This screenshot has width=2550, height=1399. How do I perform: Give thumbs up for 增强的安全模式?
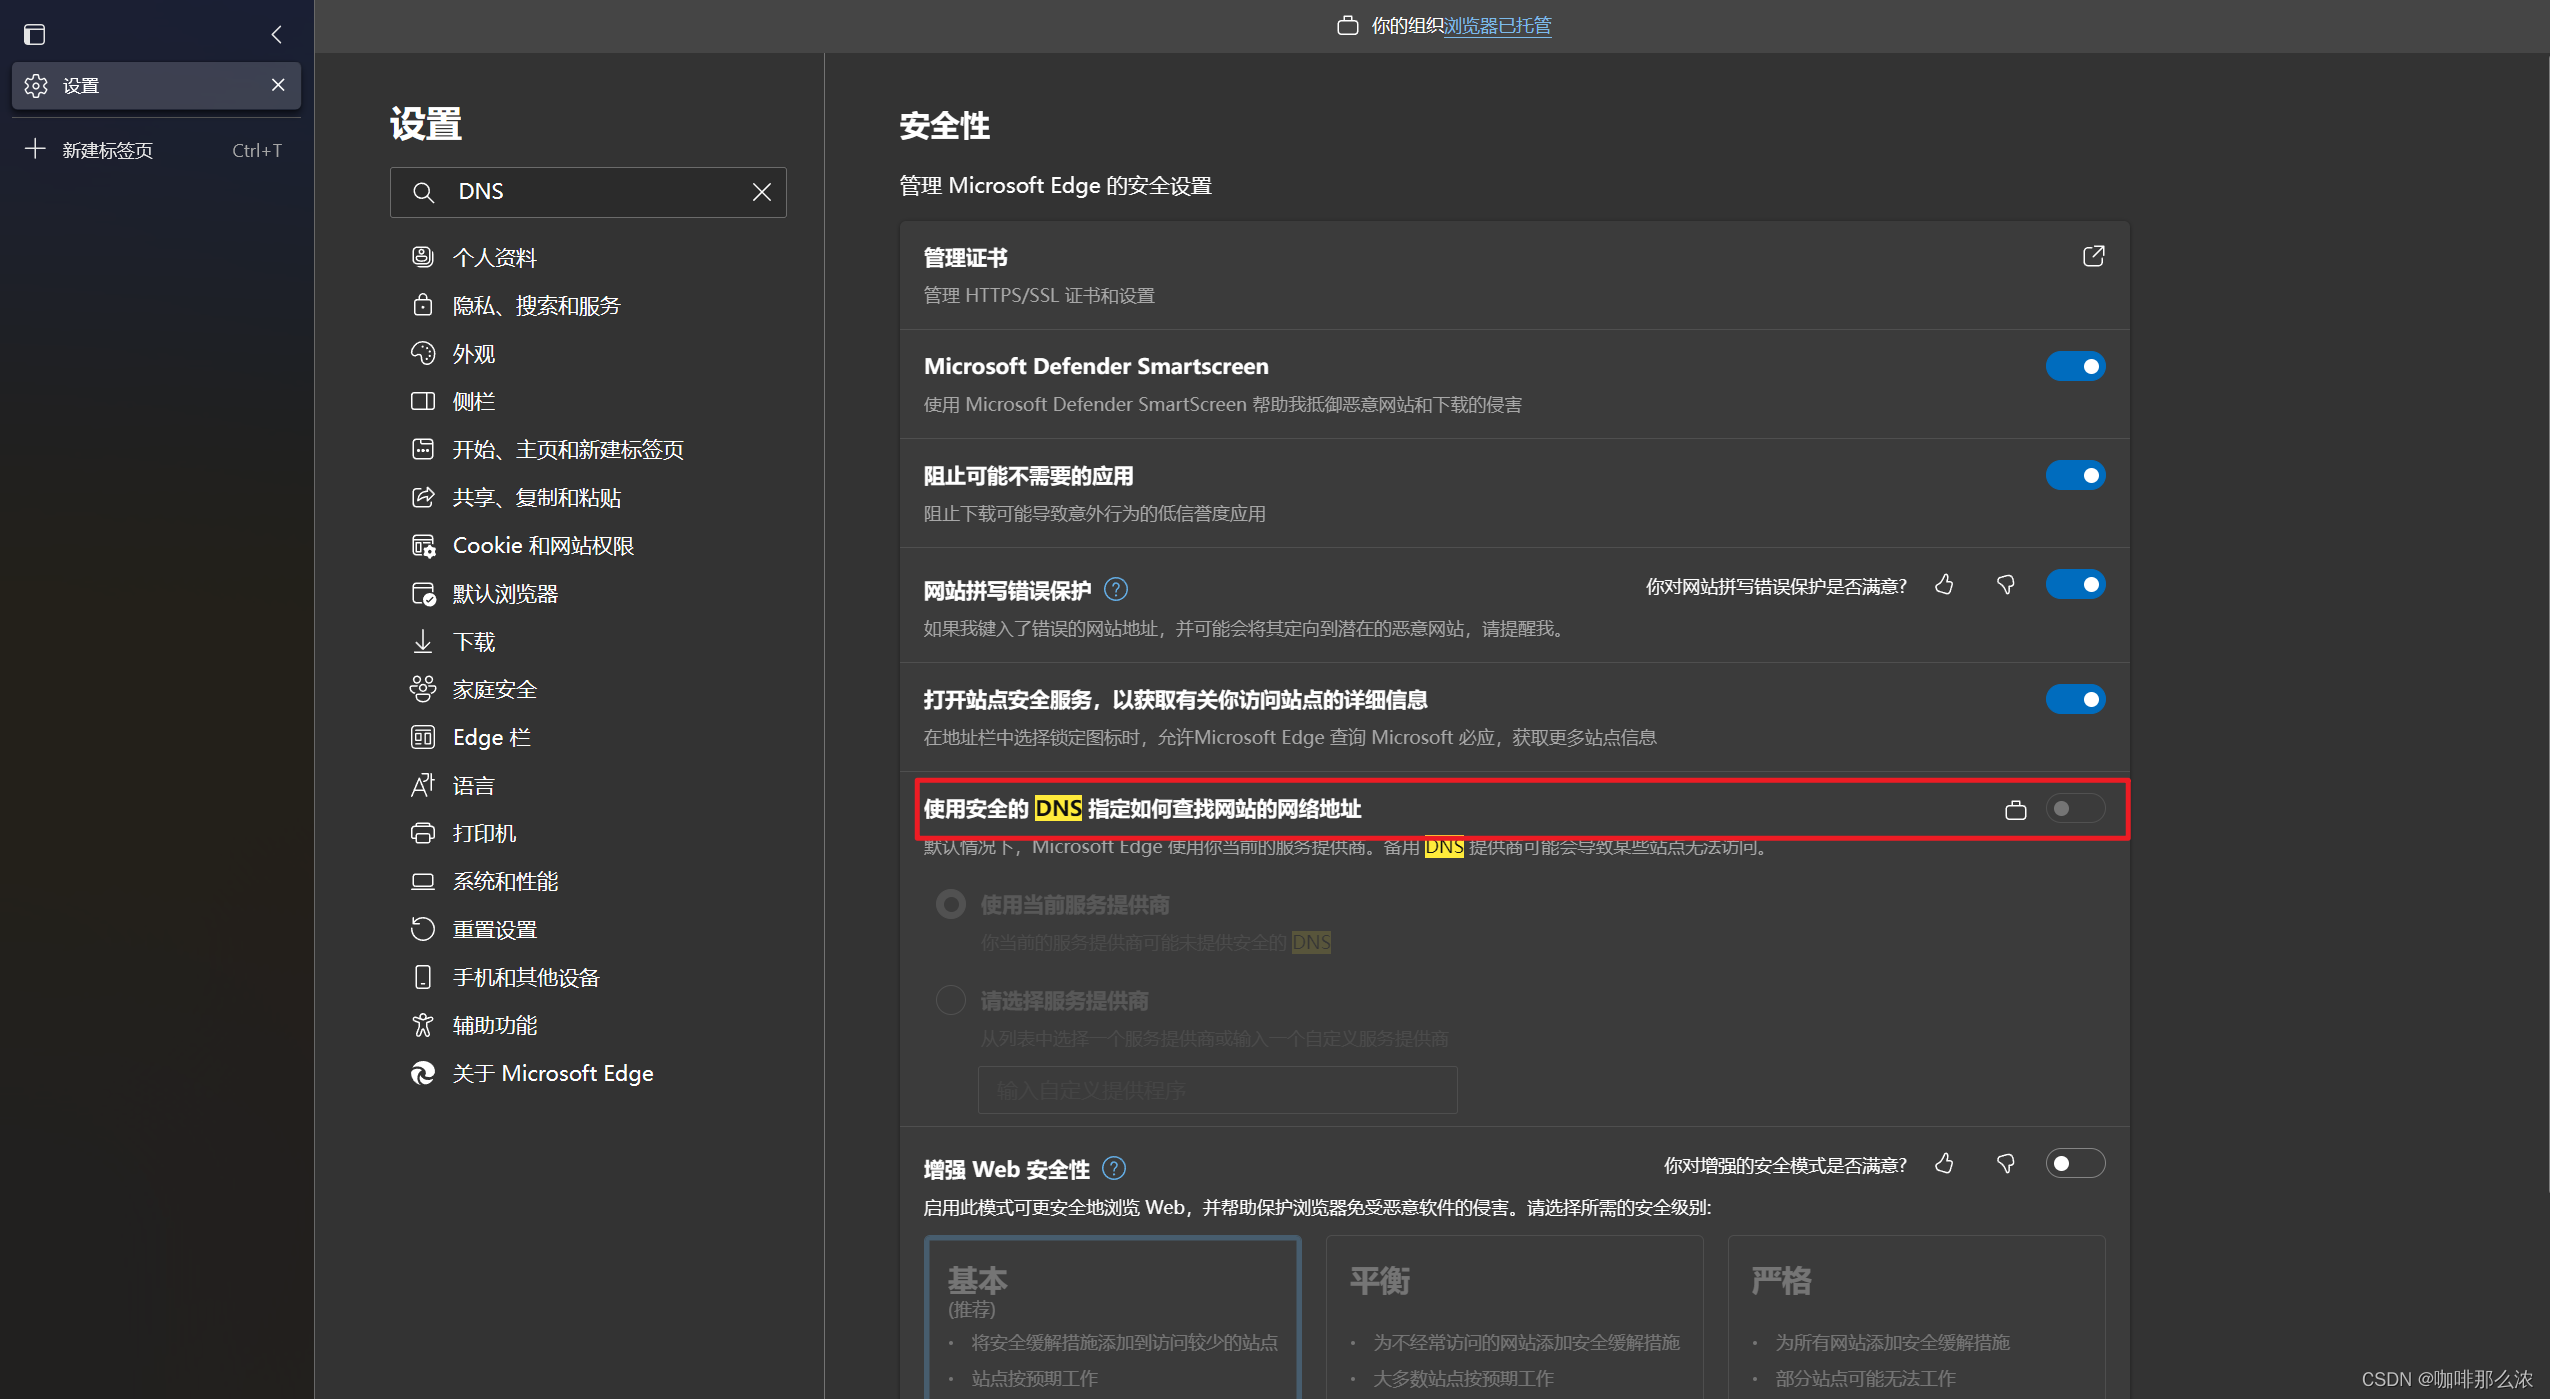[1944, 1164]
